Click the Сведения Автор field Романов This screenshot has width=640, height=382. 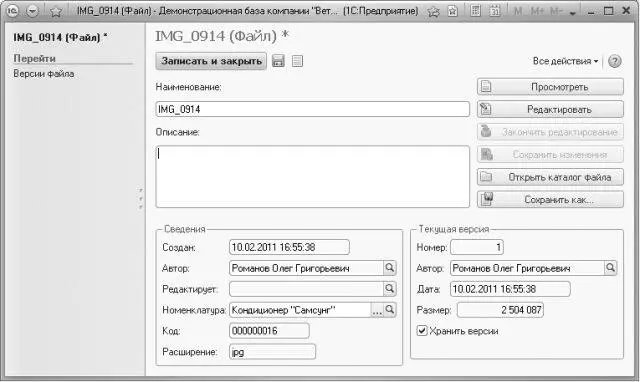point(306,268)
